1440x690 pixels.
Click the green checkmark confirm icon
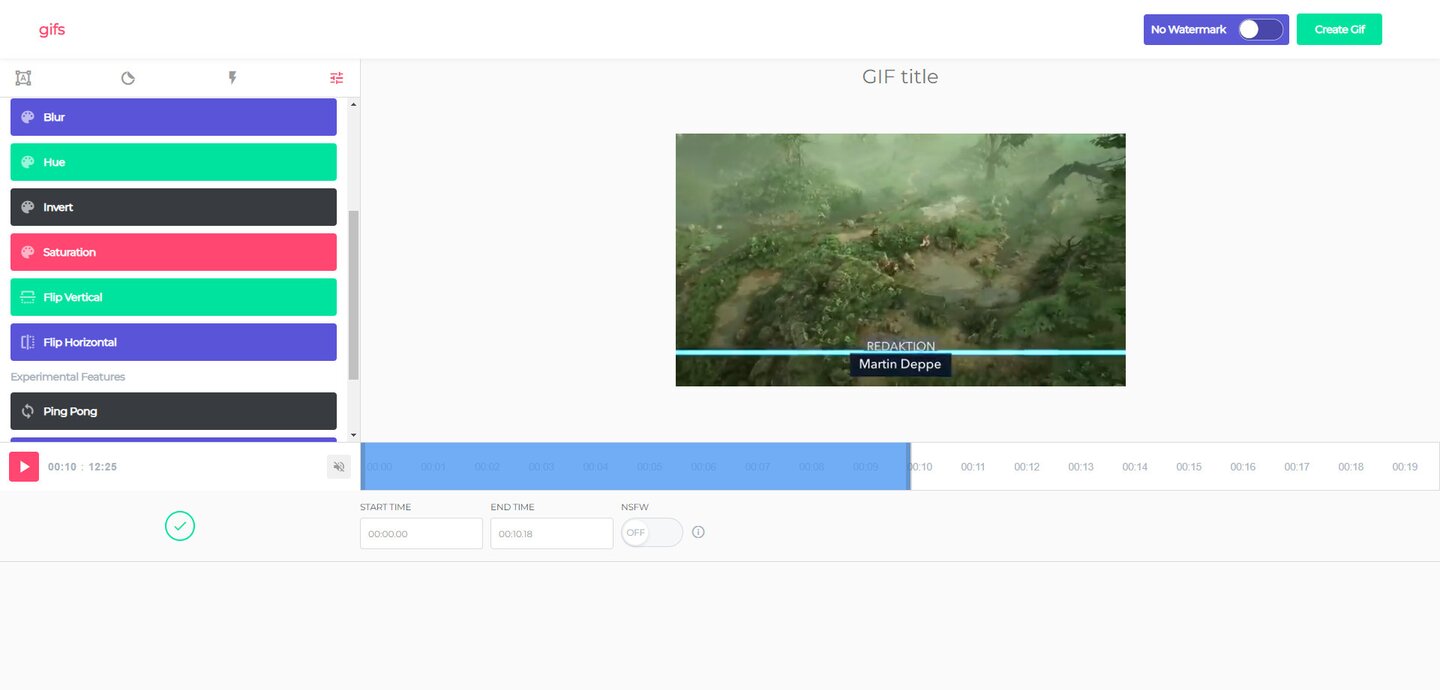point(180,526)
